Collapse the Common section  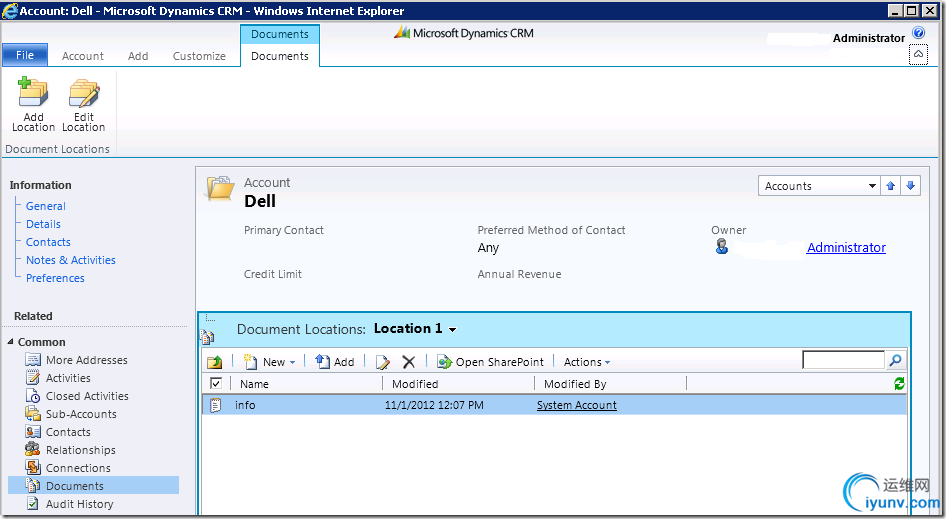(10, 342)
